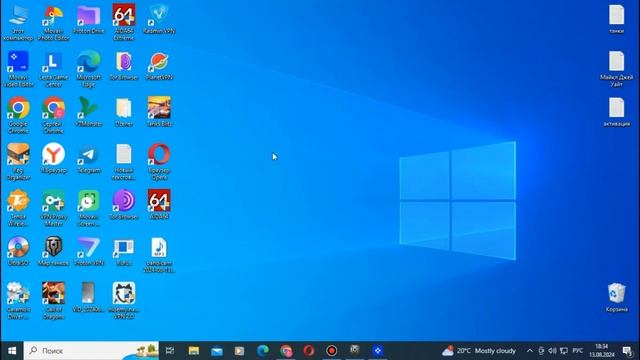Open Edge browser from the taskbar
Screen dimensions: 640x360
click(263, 351)
